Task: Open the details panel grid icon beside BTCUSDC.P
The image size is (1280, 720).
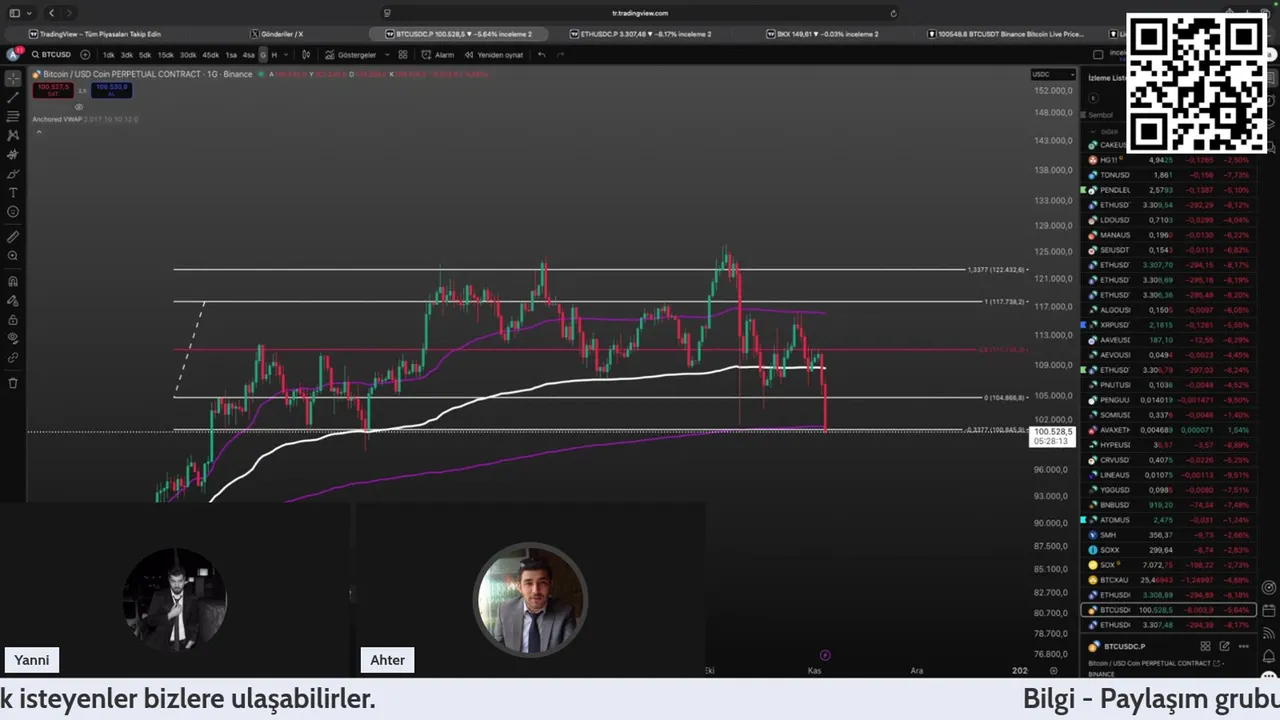Action: pyautogui.click(x=1205, y=646)
